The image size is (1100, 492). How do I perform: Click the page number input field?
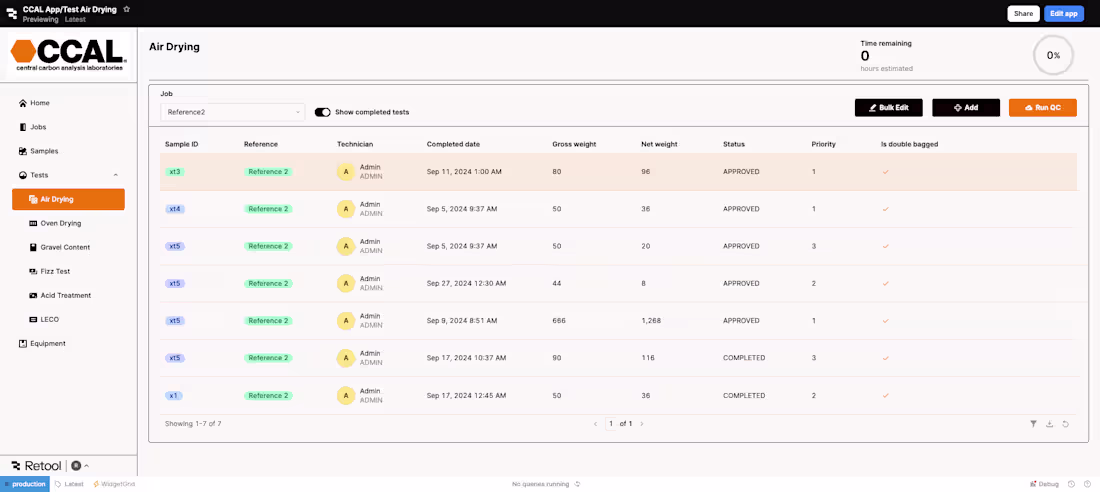click(x=611, y=424)
